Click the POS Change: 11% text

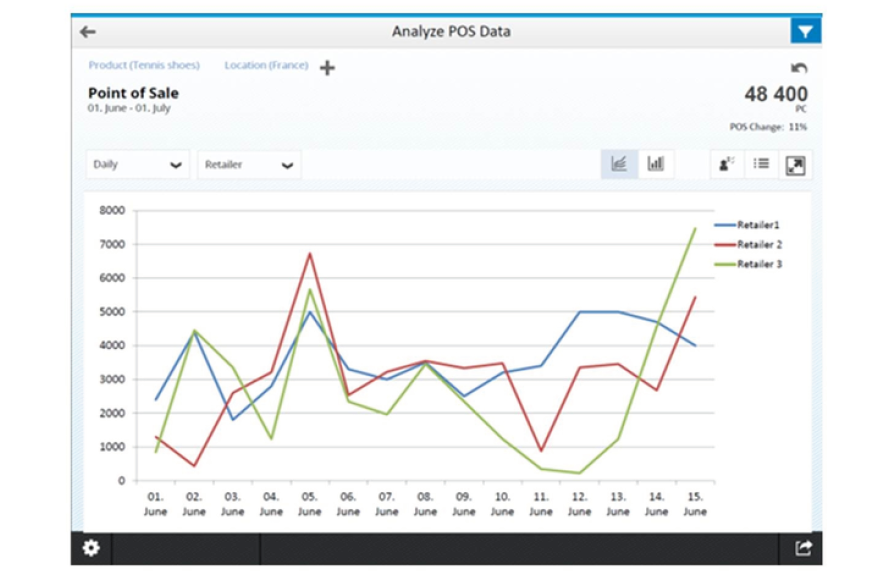click(768, 127)
